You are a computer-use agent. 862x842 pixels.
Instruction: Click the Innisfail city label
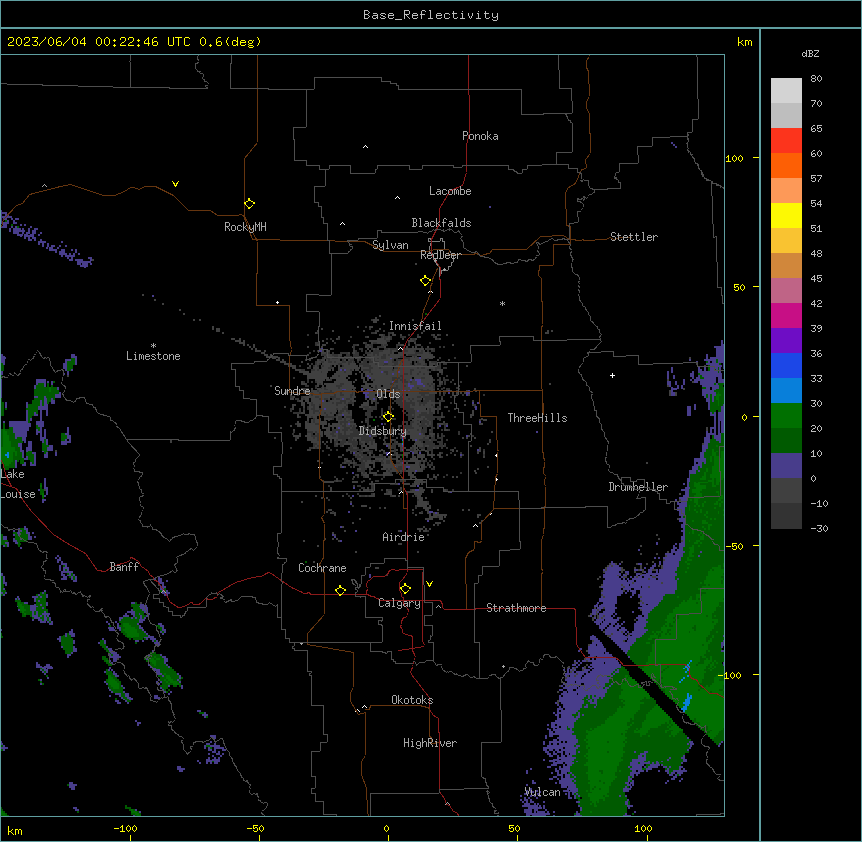(415, 326)
